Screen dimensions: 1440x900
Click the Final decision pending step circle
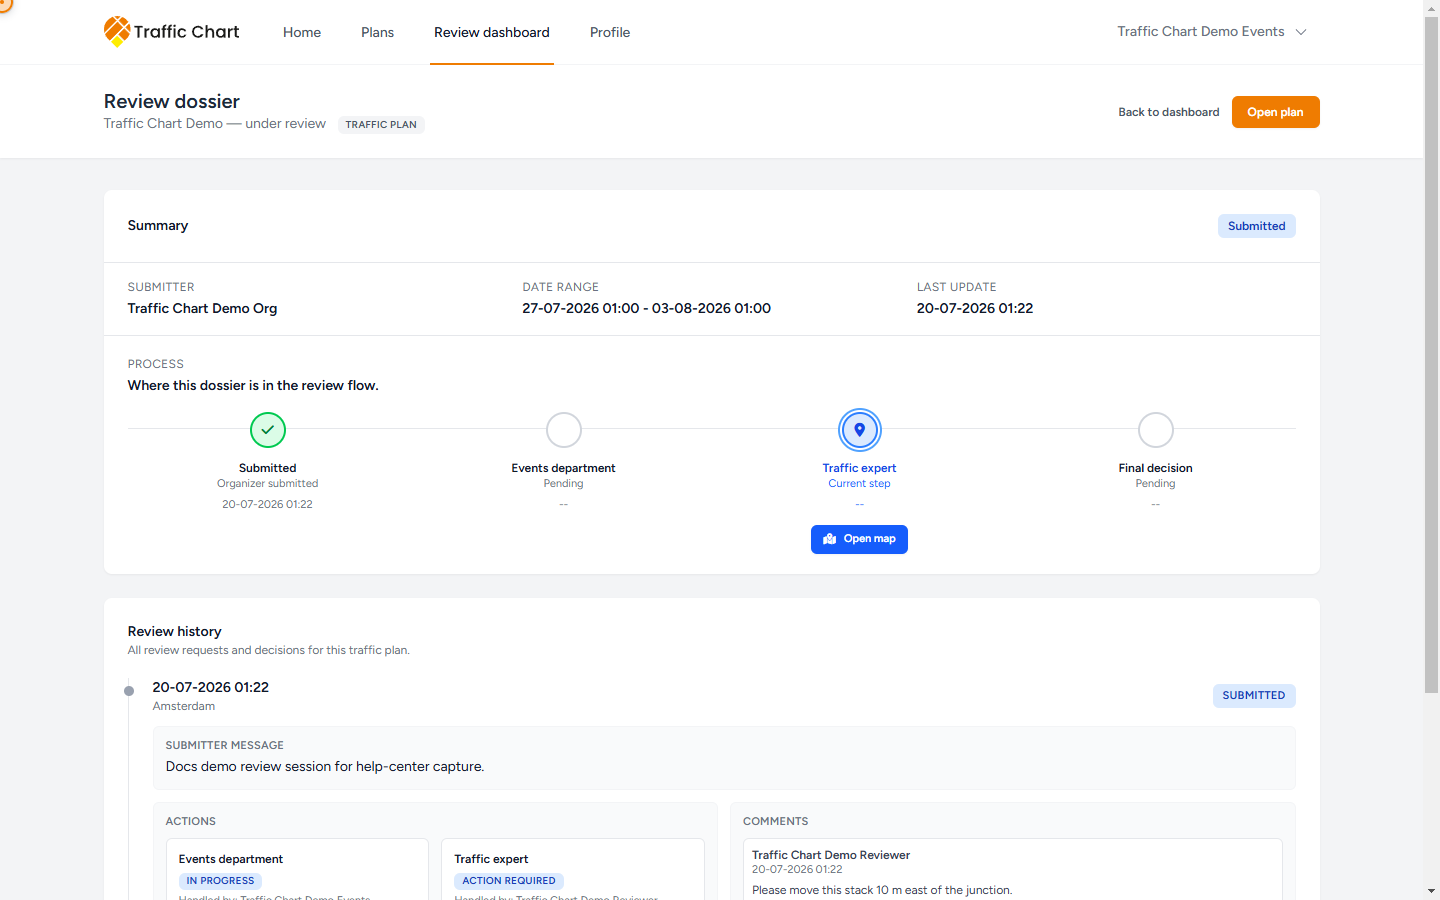coord(1156,430)
